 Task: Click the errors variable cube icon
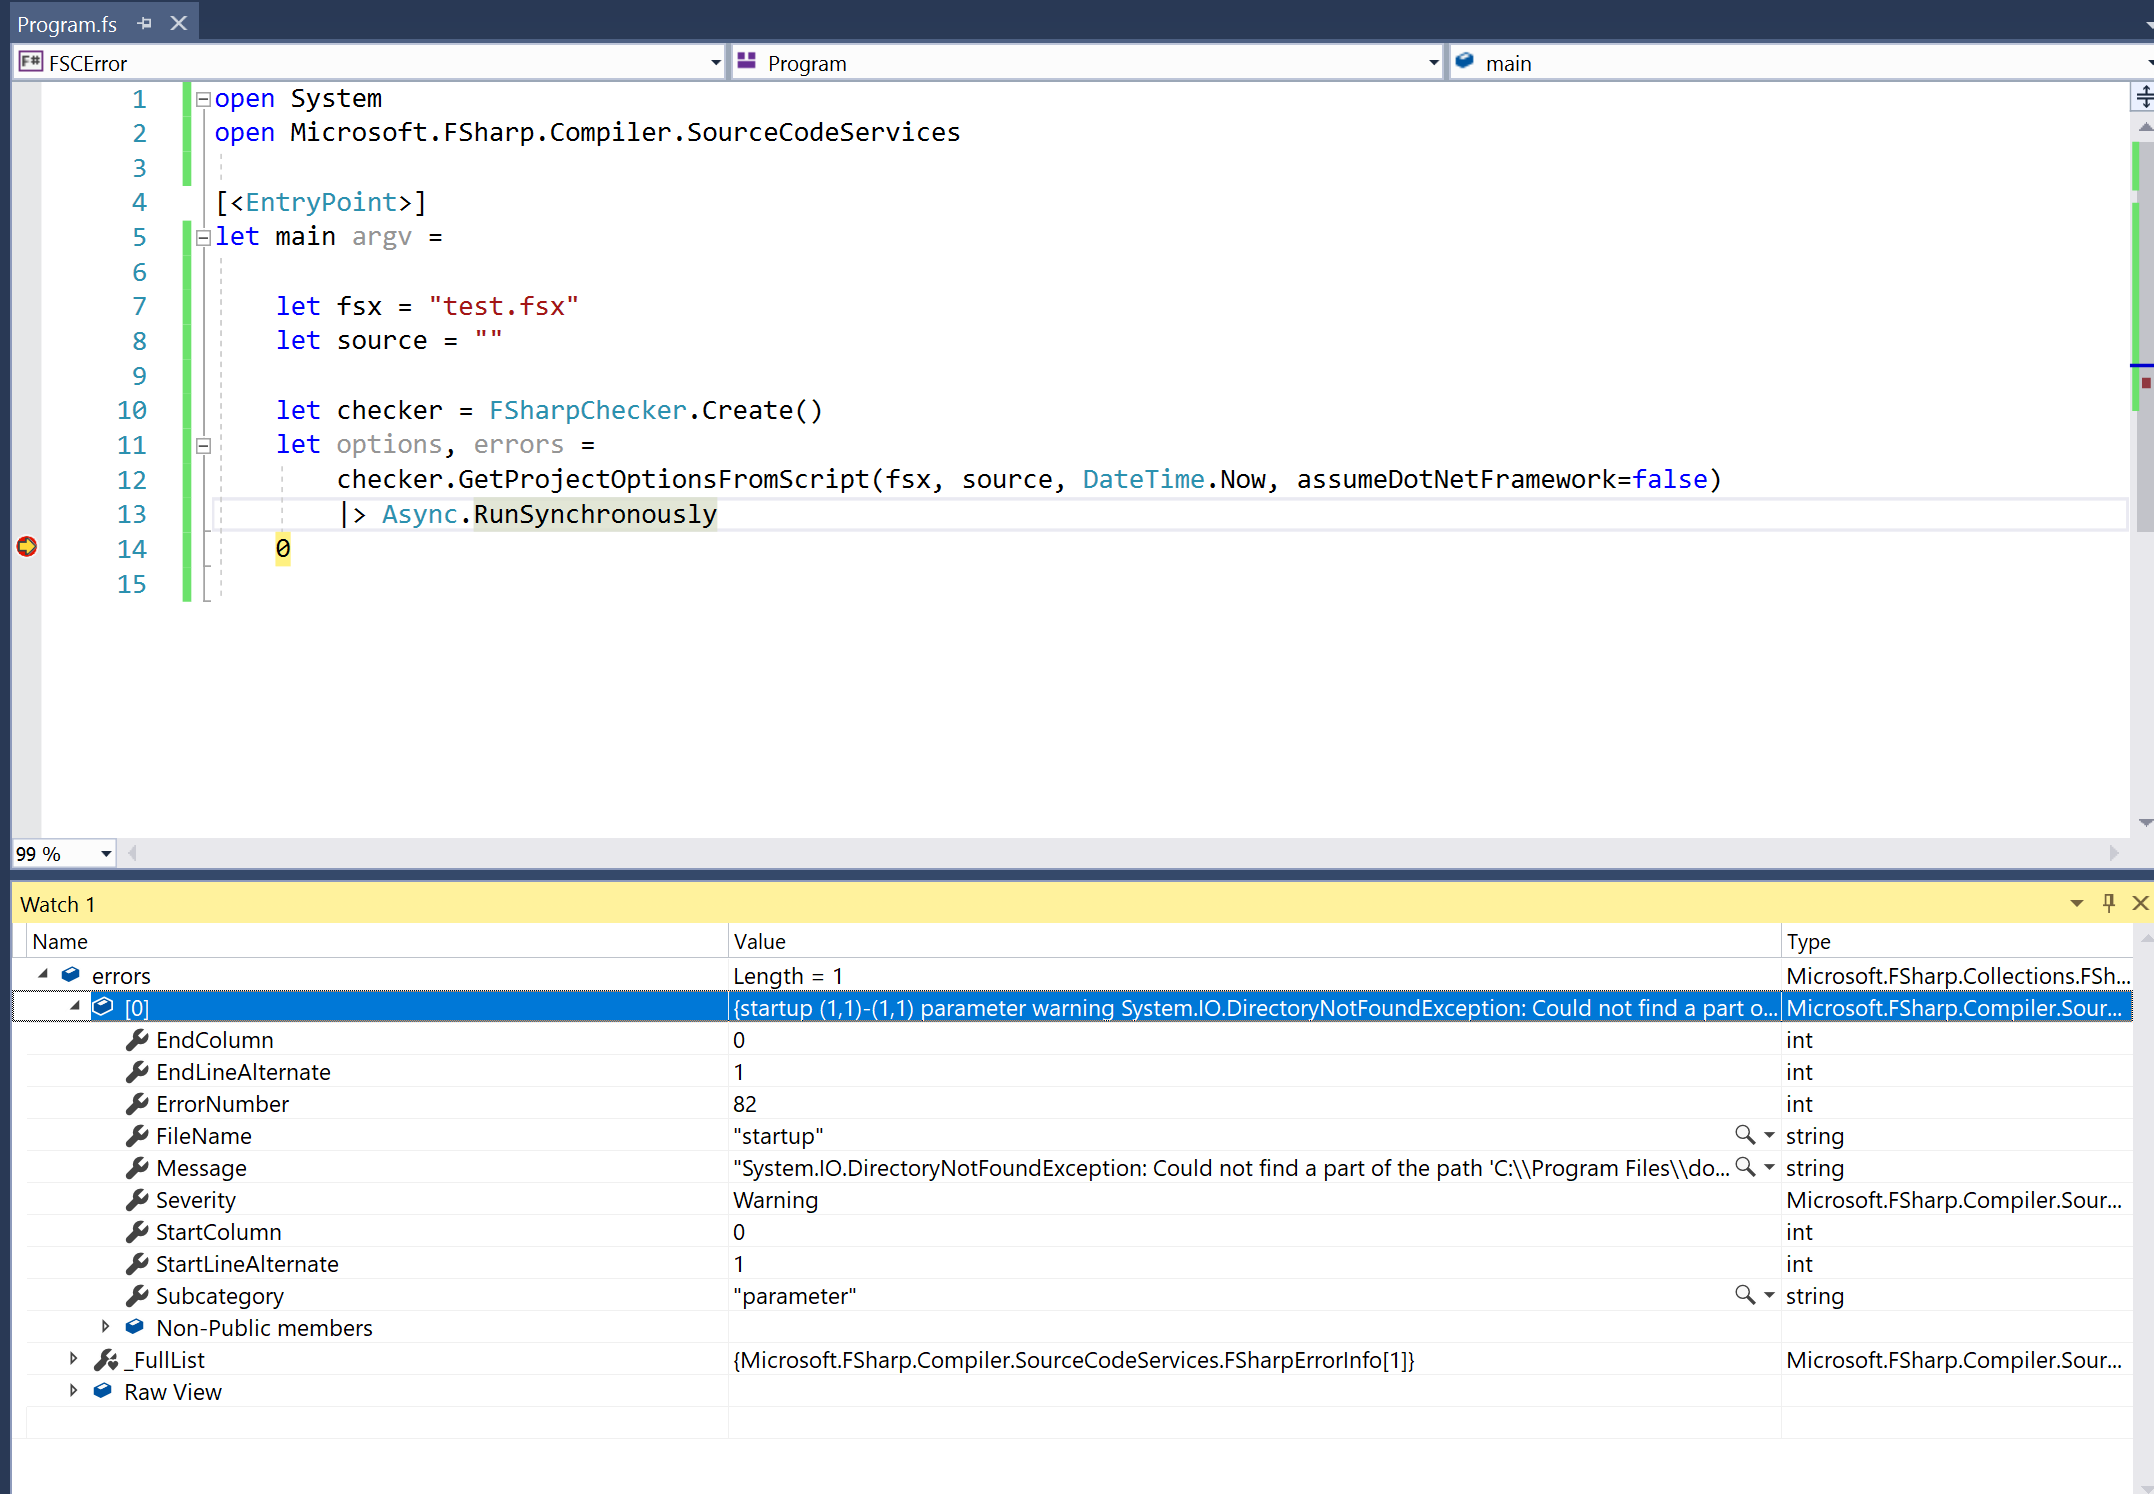click(x=71, y=974)
